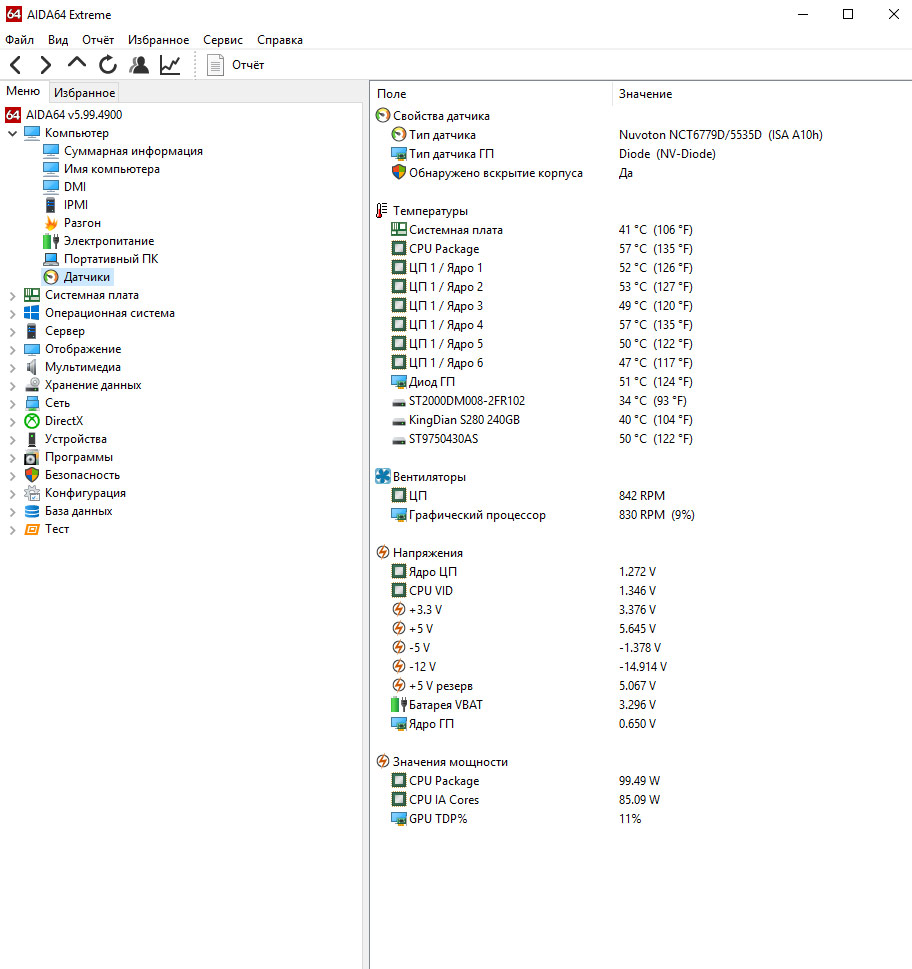Click the Датчики gauge icon
The width and height of the screenshot is (912, 969).
(51, 277)
